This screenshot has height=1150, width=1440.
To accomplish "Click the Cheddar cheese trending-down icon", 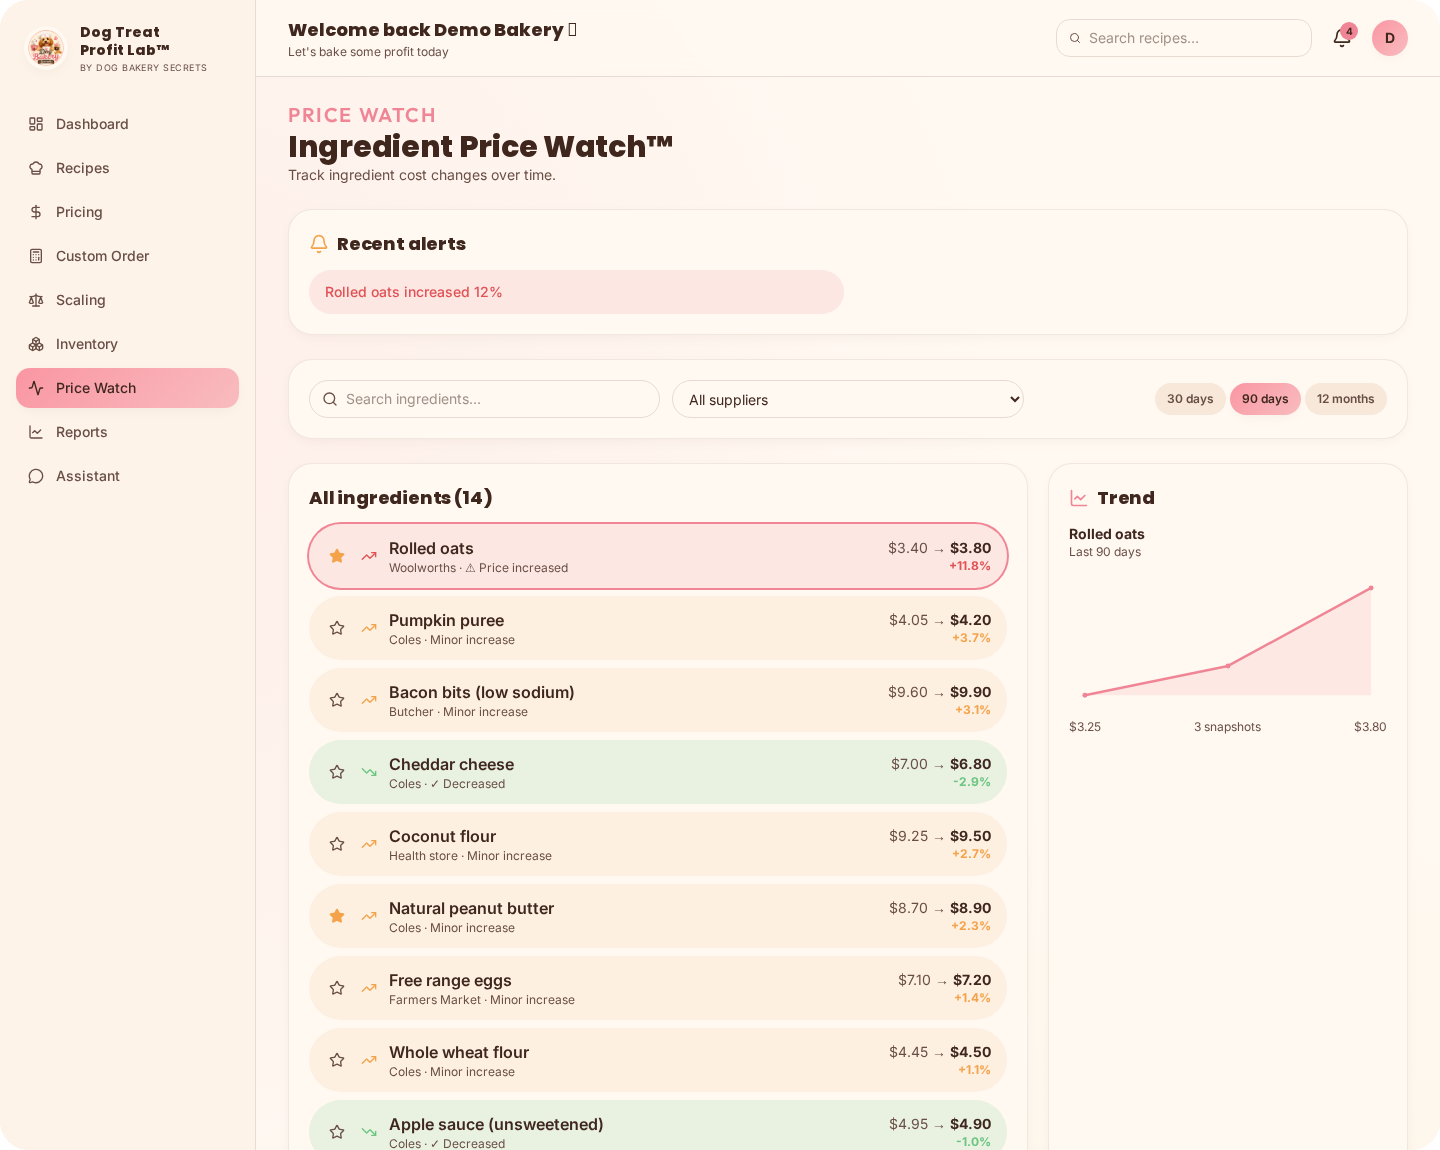I will (369, 772).
